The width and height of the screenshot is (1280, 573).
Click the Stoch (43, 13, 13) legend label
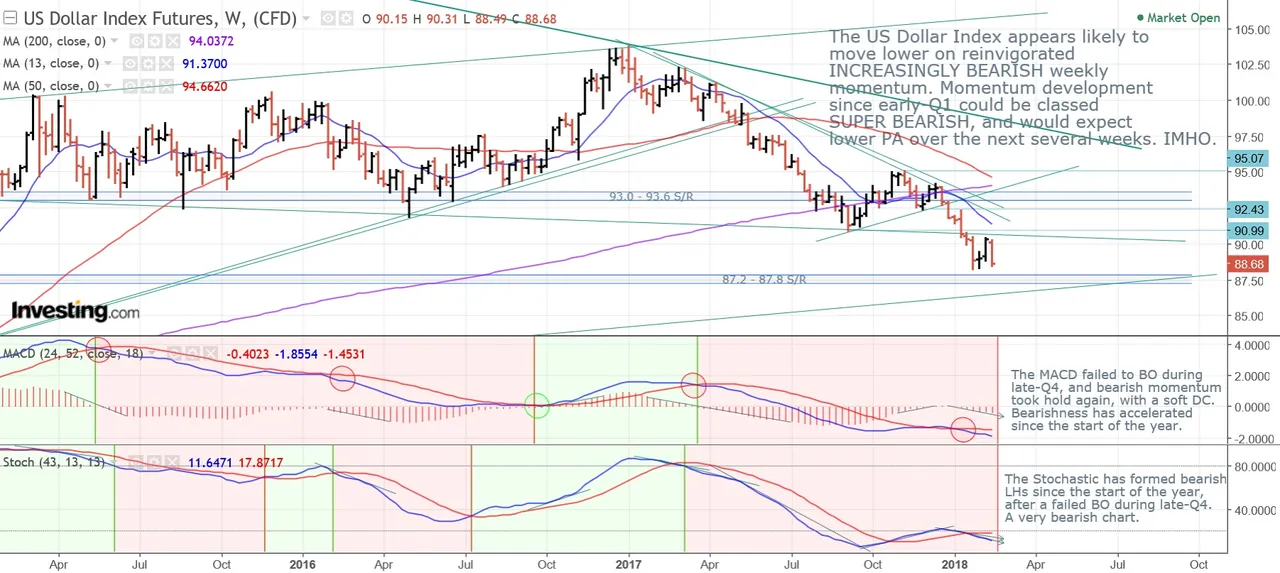pos(53,463)
